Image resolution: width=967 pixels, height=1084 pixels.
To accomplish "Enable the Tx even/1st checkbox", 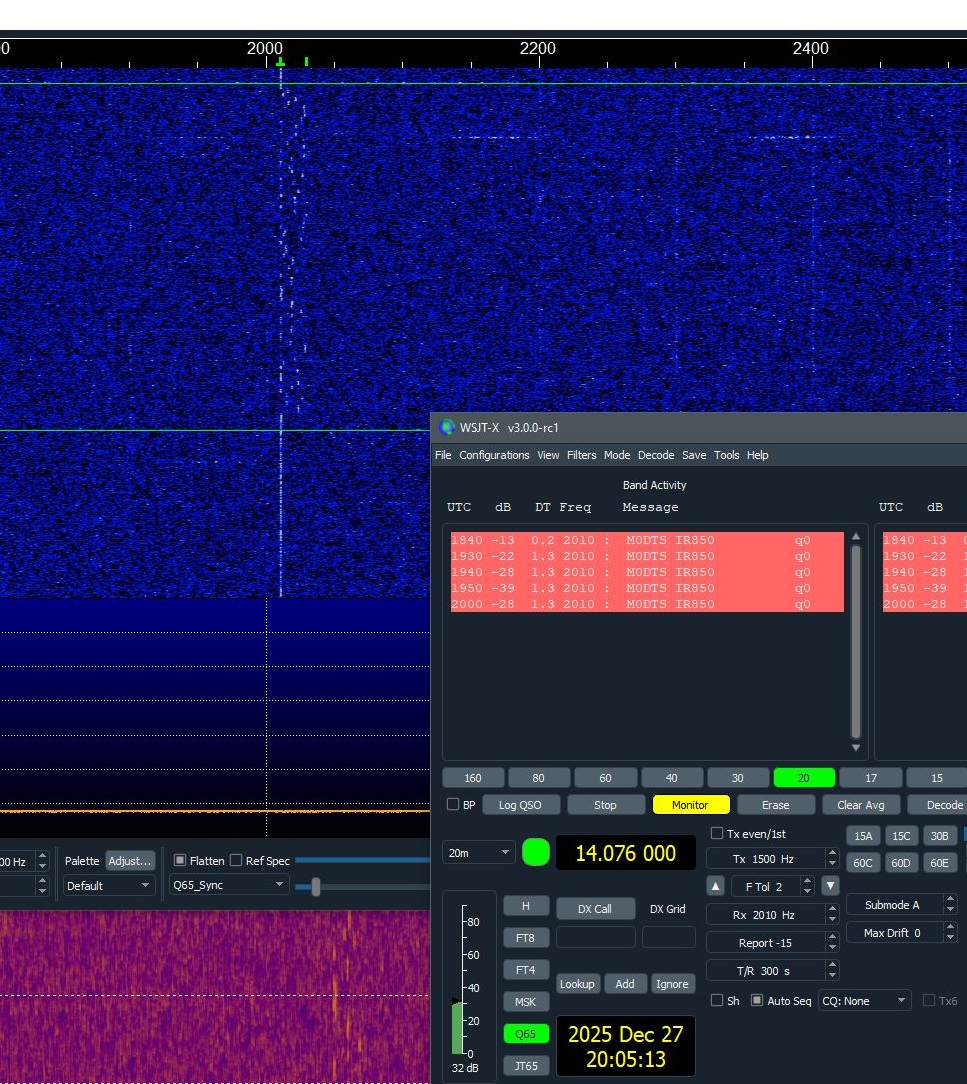I will [717, 834].
